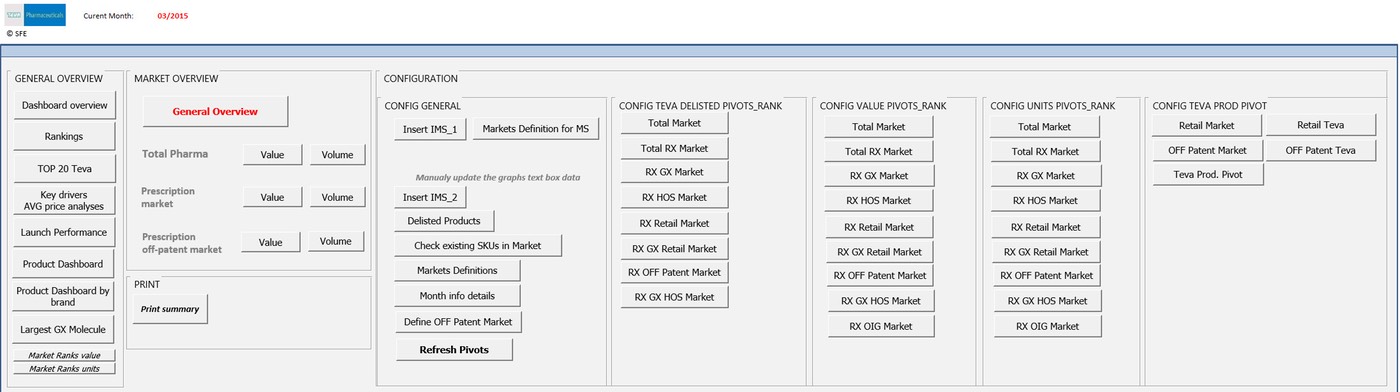Open Total Market in Value pivots

879,127
